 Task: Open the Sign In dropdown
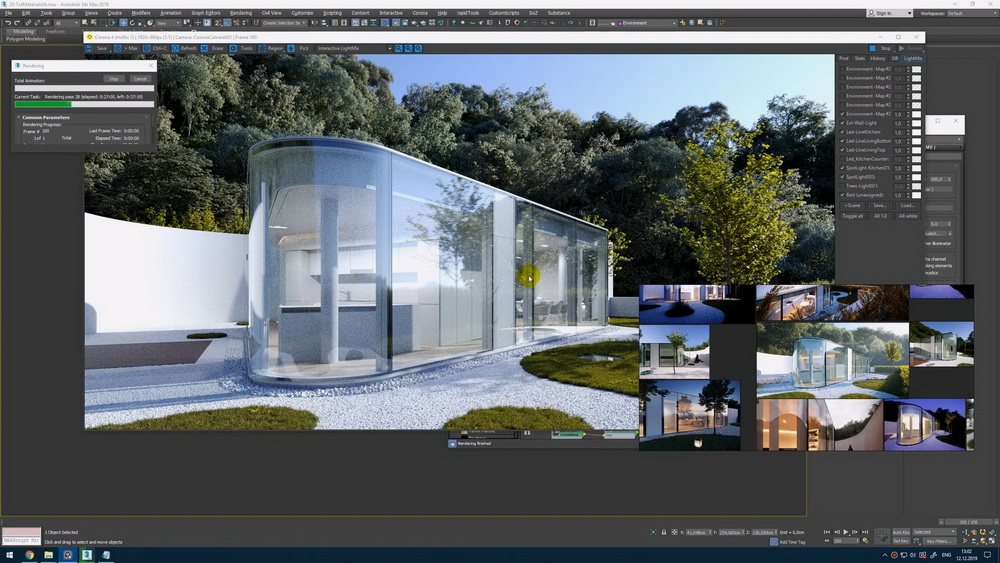(890, 13)
